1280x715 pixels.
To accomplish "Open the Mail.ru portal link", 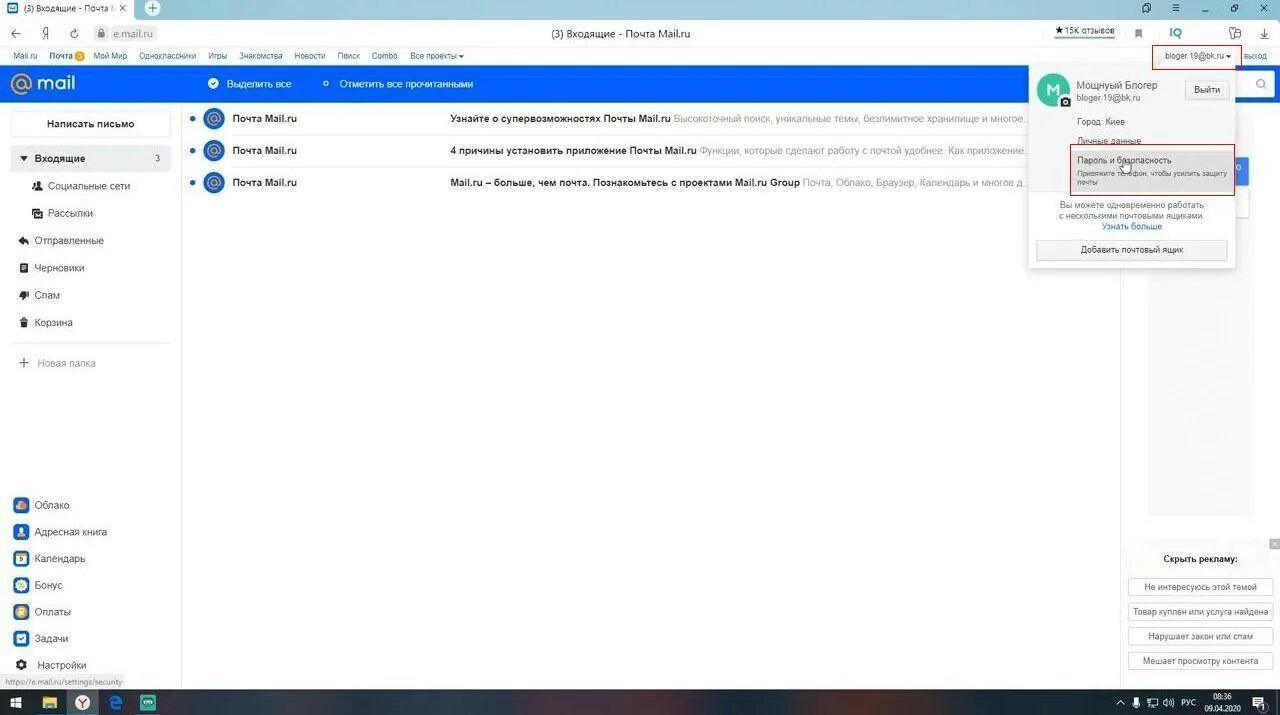I will pyautogui.click(x=25, y=56).
